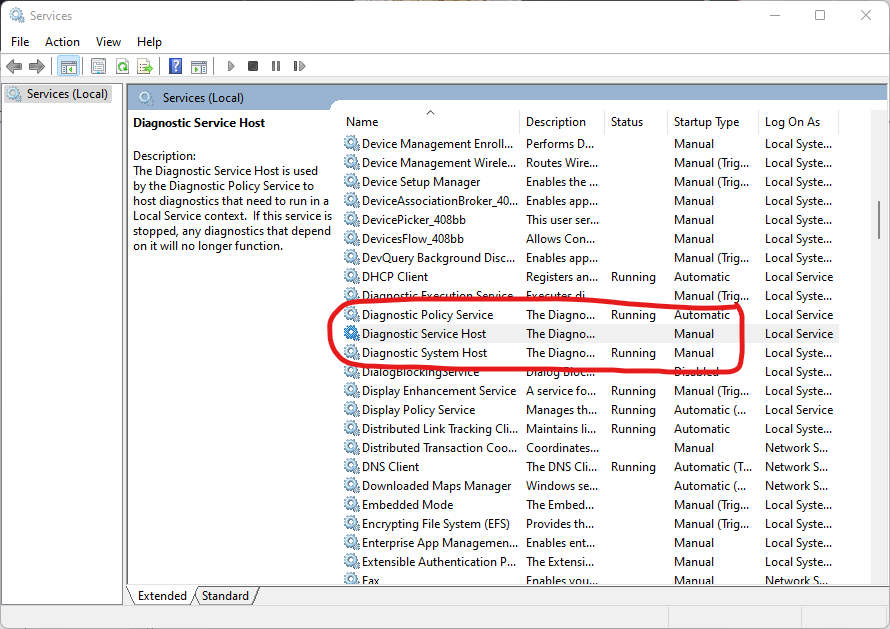This screenshot has height=629, width=890.
Task: Click the gear icon of Display Enhancement Service
Action: 352,391
